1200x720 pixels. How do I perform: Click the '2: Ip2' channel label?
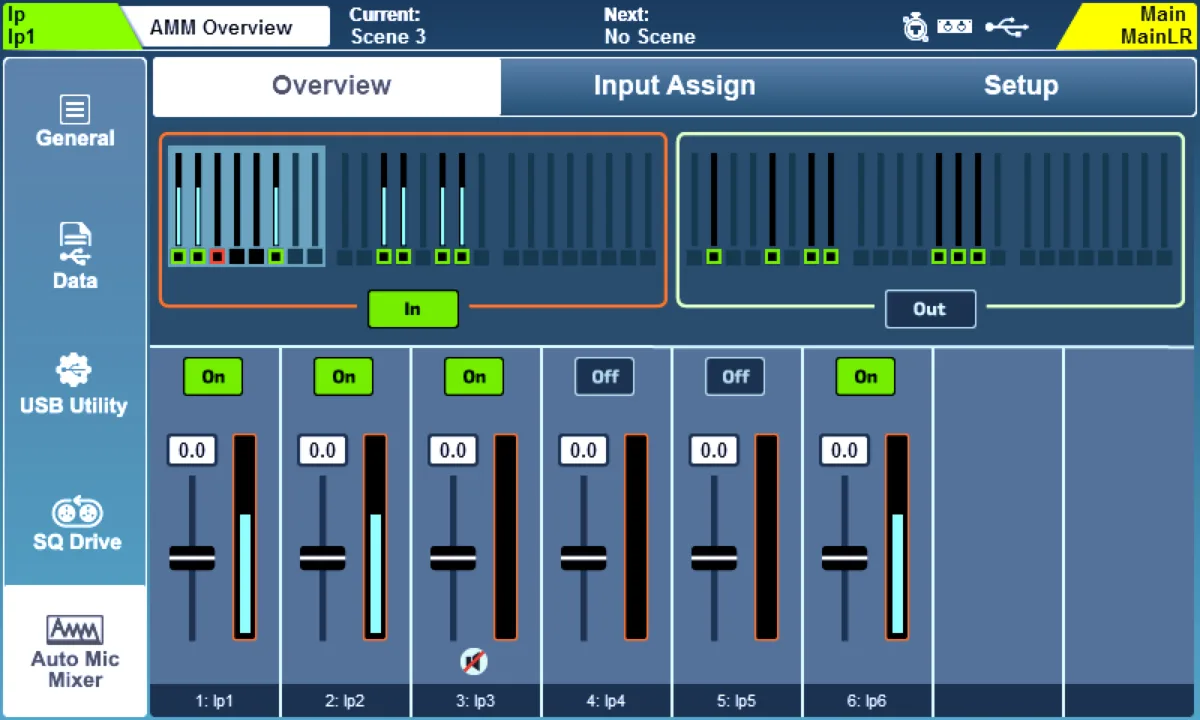[x=345, y=701]
